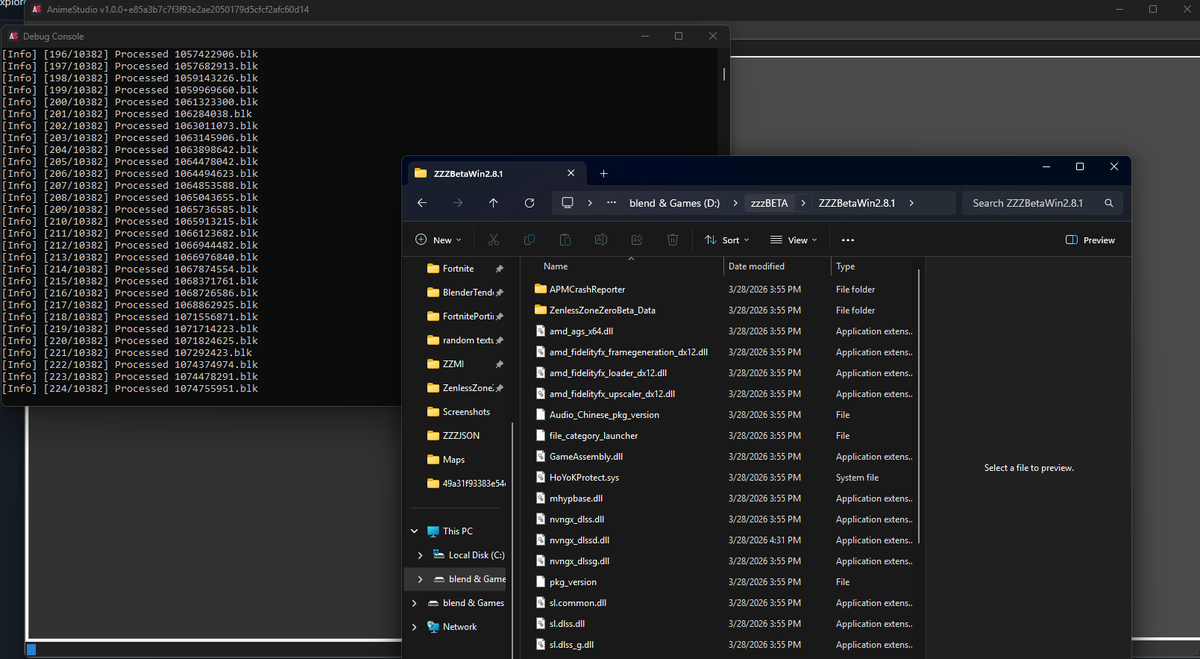1200x659 pixels.
Task: Go up one folder level
Action: click(493, 203)
